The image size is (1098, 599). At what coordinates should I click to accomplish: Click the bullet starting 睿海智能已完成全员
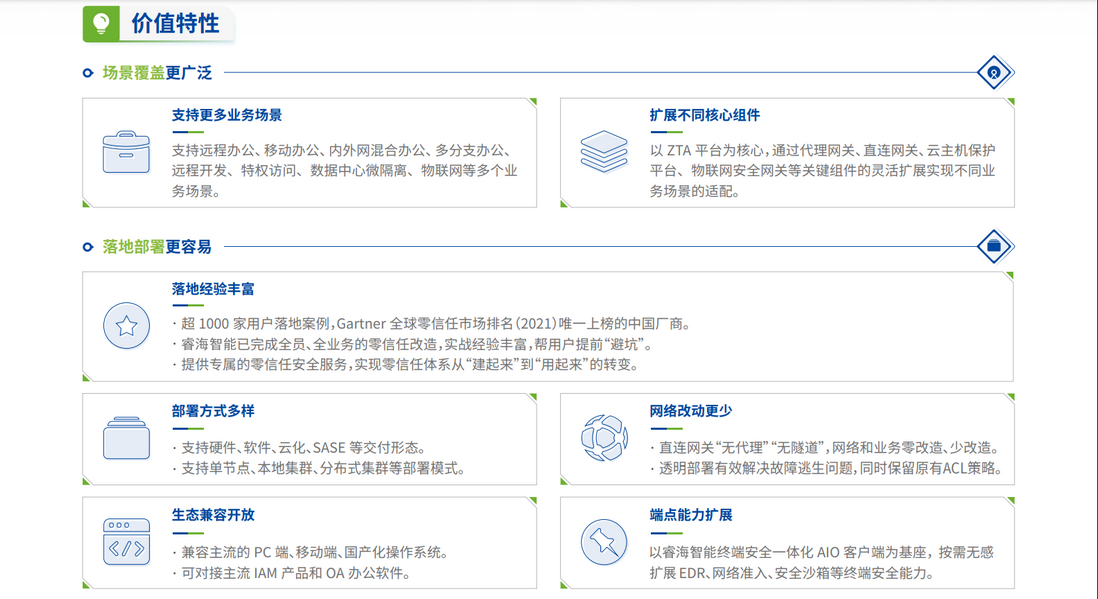[x=414, y=344]
